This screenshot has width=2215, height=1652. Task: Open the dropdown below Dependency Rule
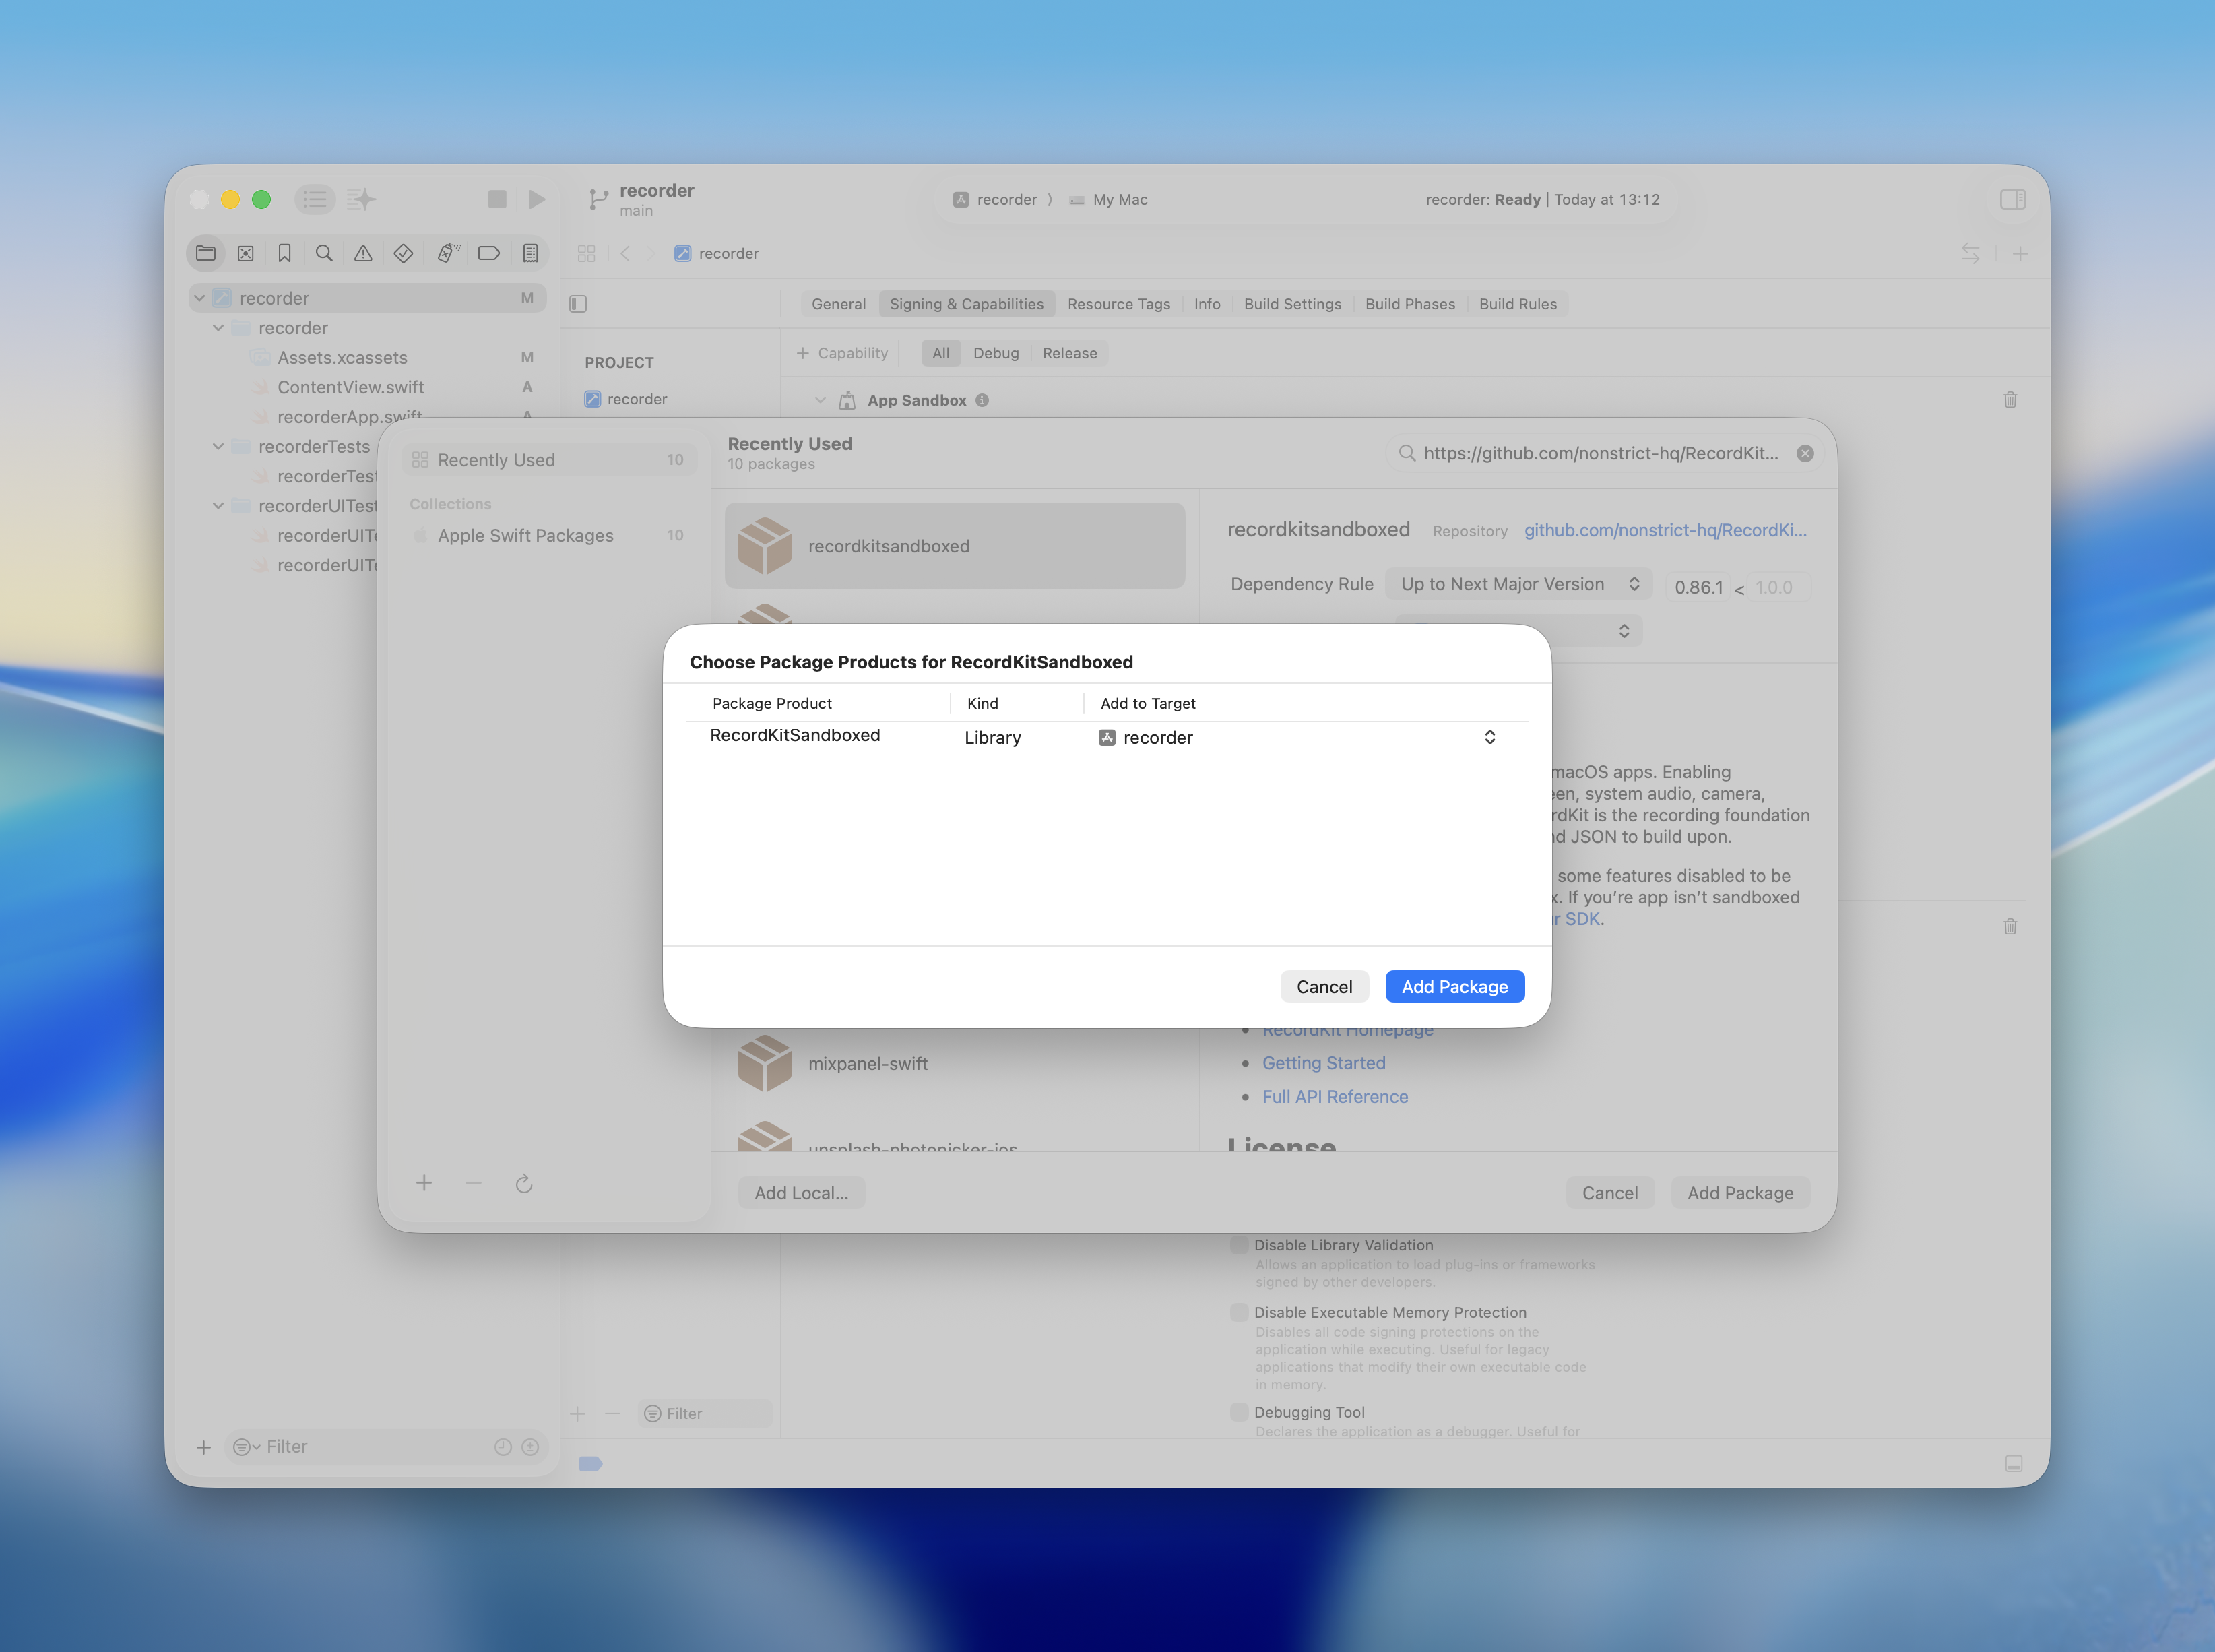click(1519, 631)
